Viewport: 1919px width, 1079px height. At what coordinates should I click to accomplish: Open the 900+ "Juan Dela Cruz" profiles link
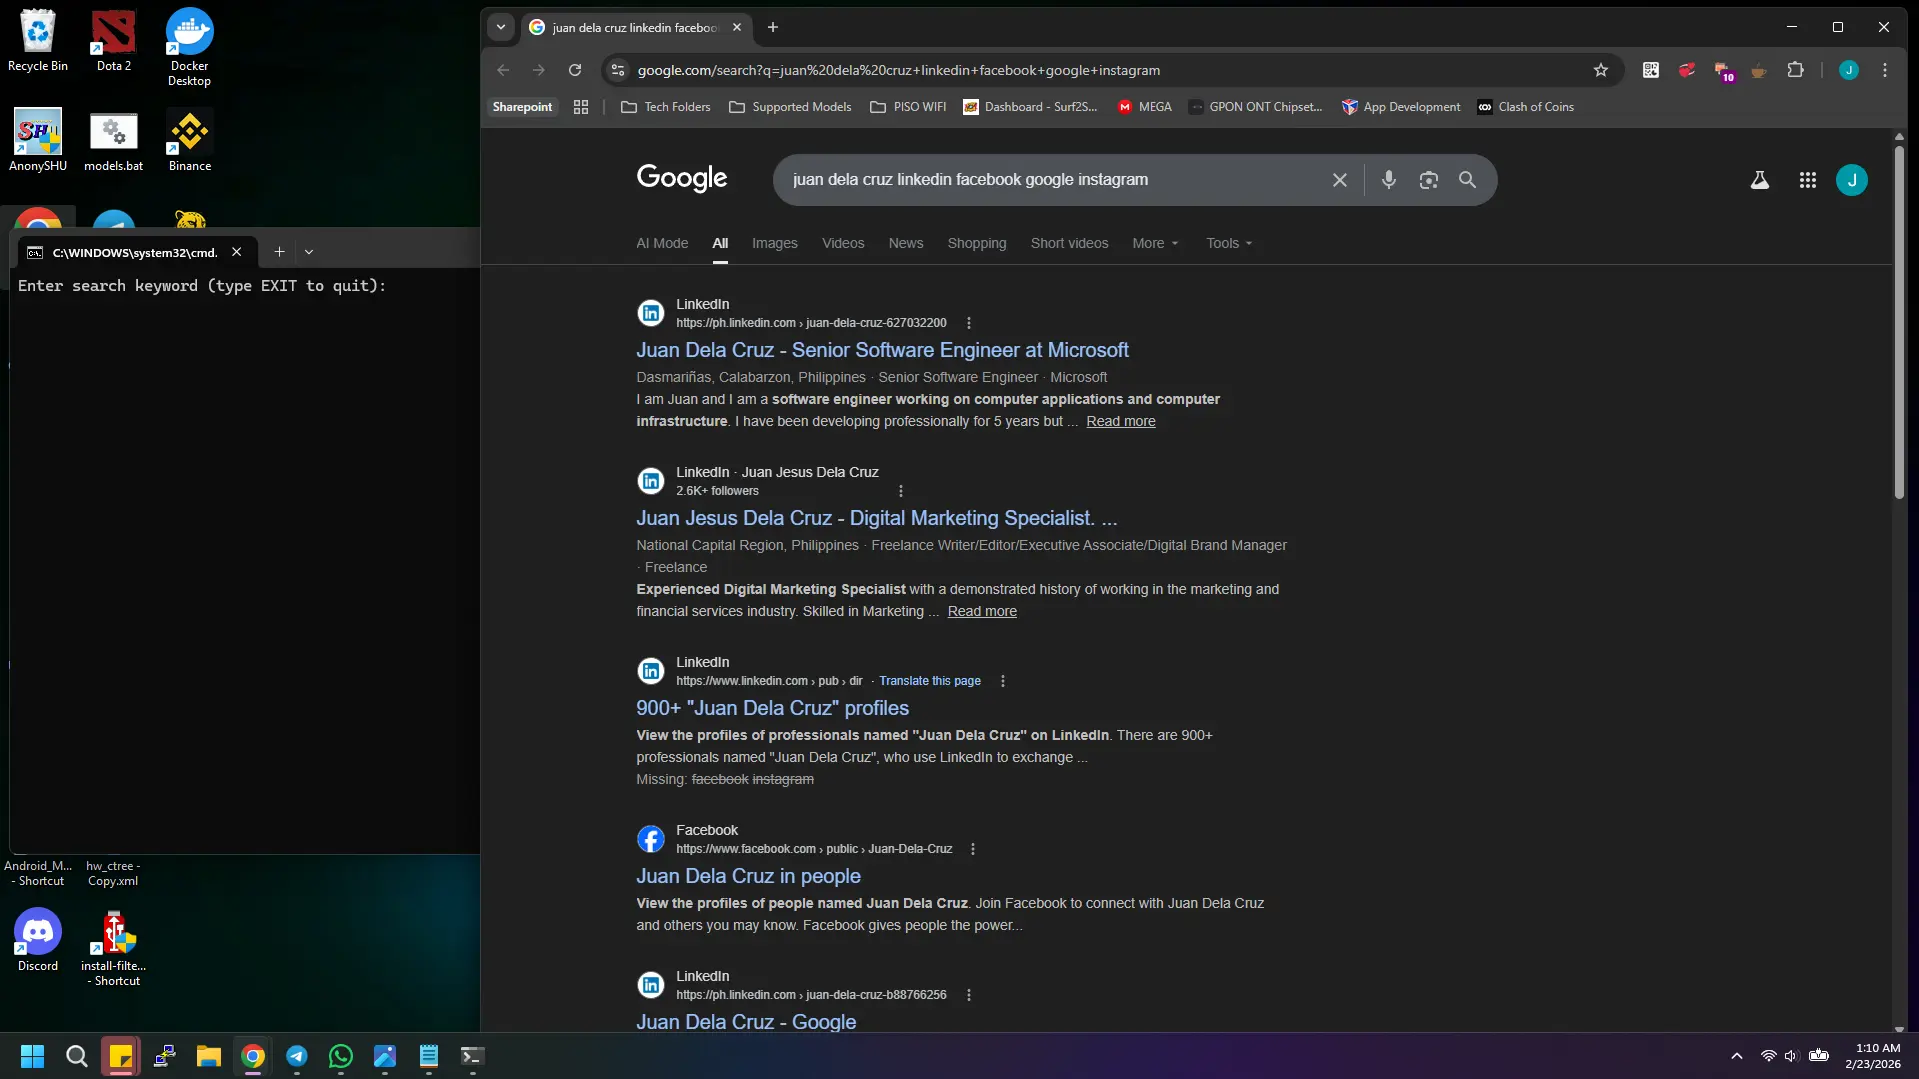pyautogui.click(x=772, y=708)
